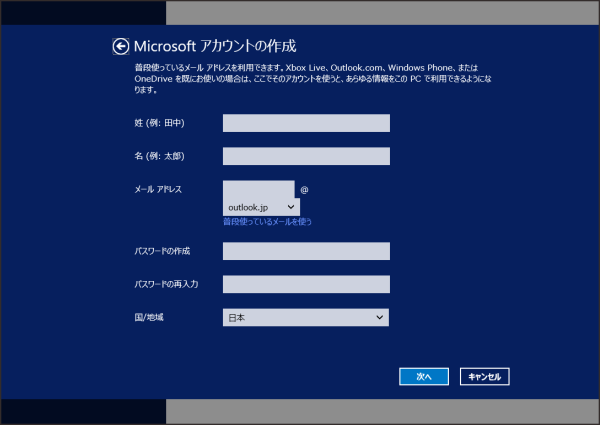Screen dimensions: 600x425
Task: Click the パスワードの作成 label
Action: [162, 251]
